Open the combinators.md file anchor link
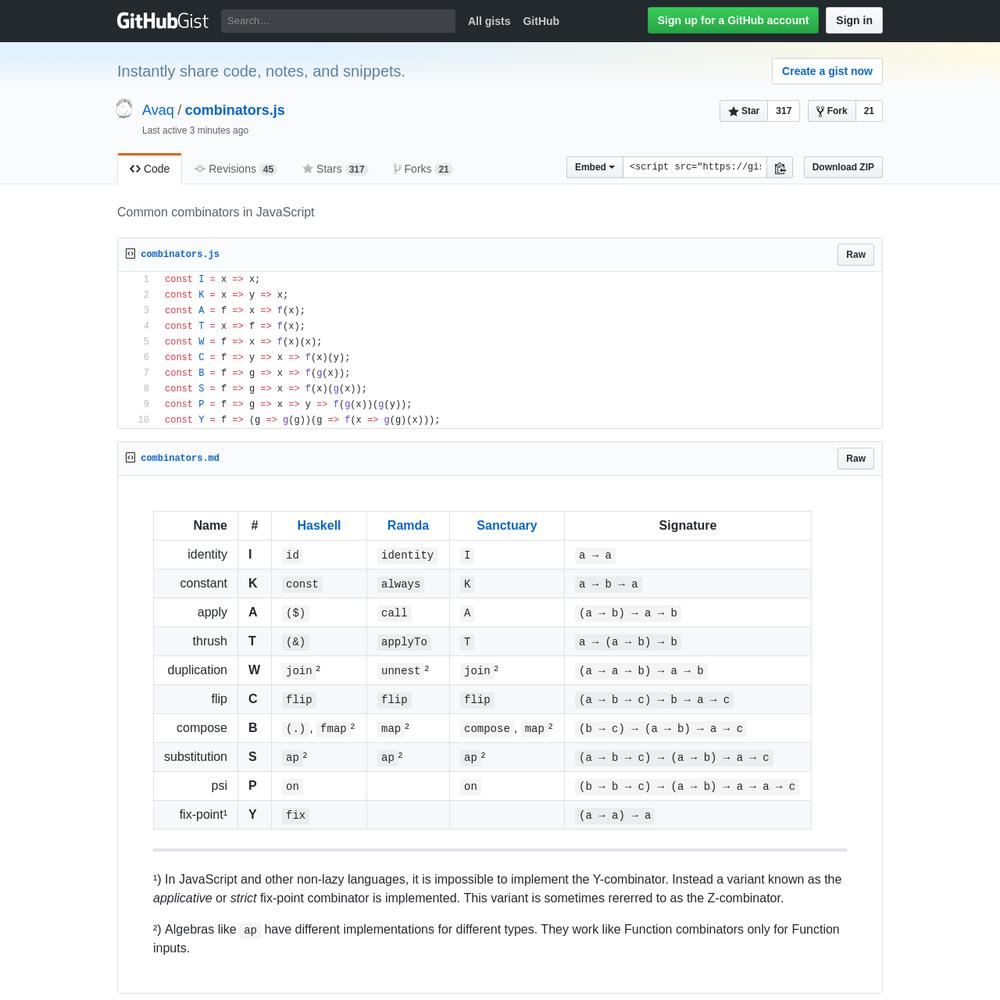Viewport: 1000px width, 1000px height. (x=180, y=458)
